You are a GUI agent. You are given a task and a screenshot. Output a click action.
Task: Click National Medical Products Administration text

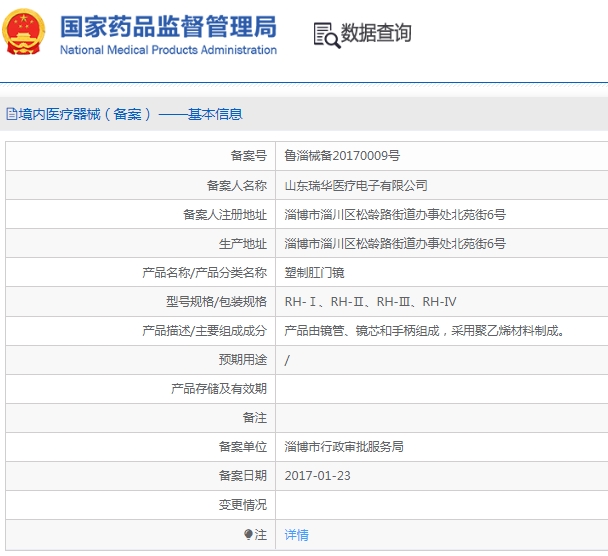pos(168,50)
